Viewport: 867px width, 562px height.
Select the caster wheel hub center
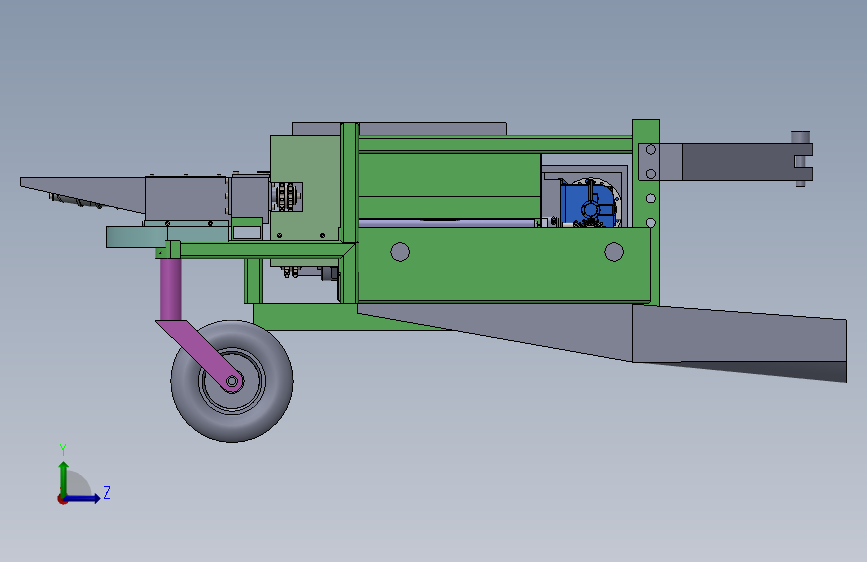[x=232, y=381]
